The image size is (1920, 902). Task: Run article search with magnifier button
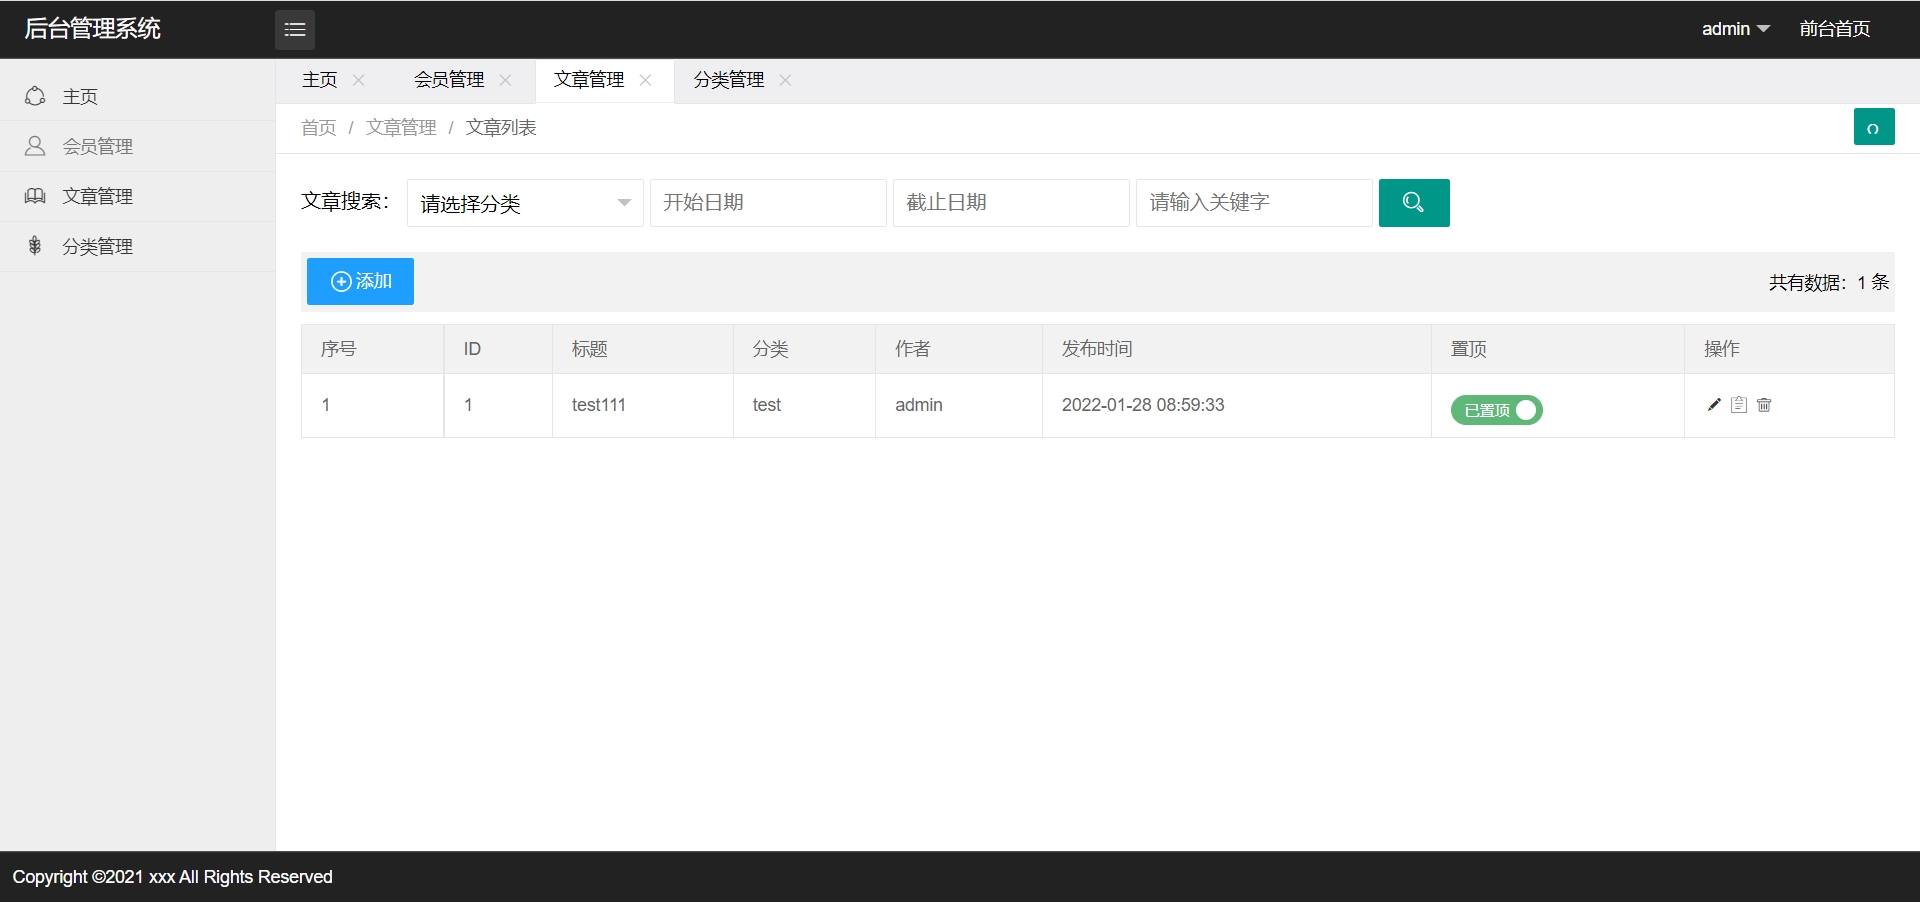1414,203
